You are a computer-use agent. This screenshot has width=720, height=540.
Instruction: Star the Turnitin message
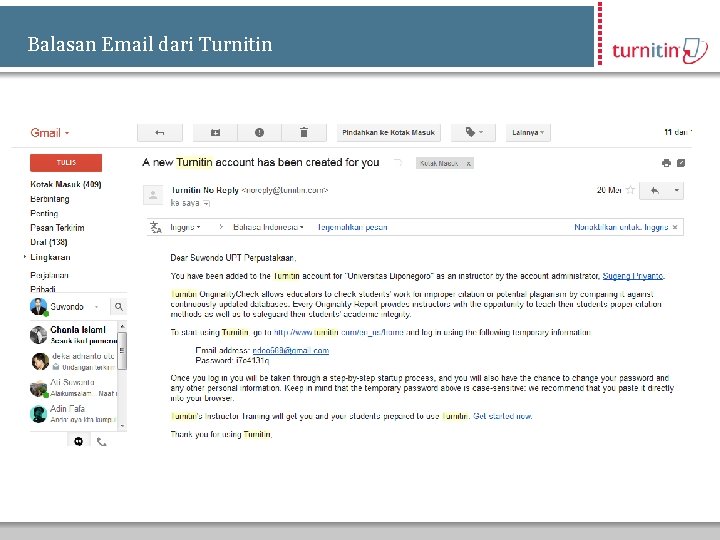[x=630, y=190]
